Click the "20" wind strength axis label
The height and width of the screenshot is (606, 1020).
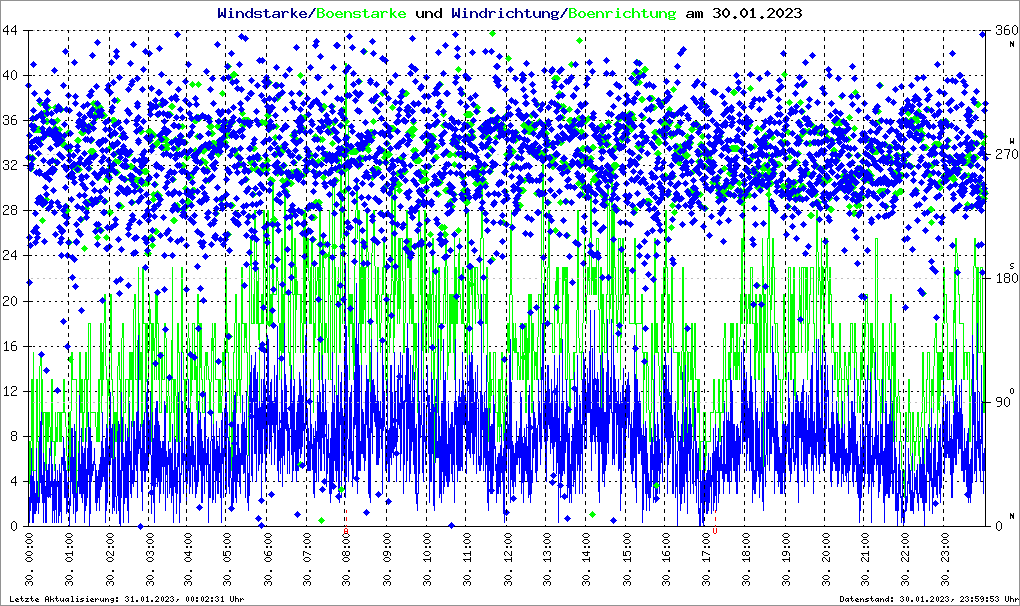(9, 301)
